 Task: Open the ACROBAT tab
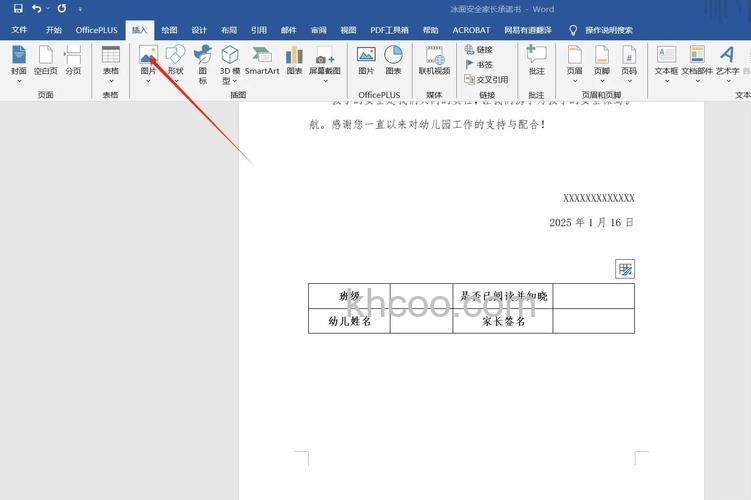click(x=471, y=30)
